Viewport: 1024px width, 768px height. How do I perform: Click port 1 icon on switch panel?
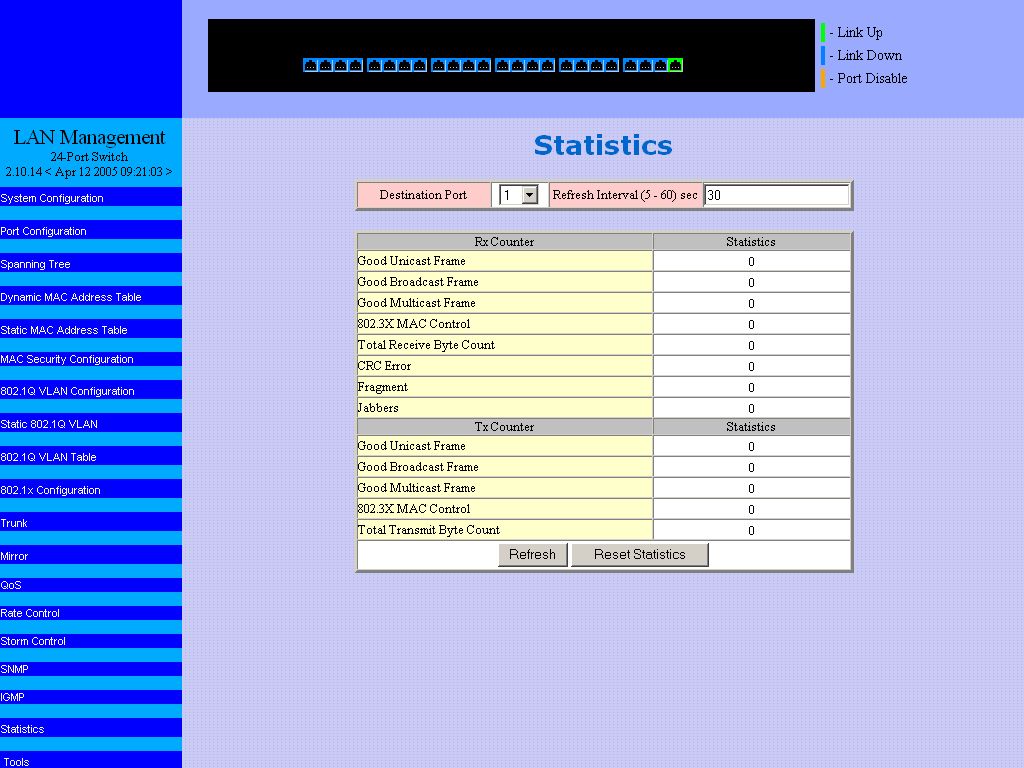click(x=310, y=65)
